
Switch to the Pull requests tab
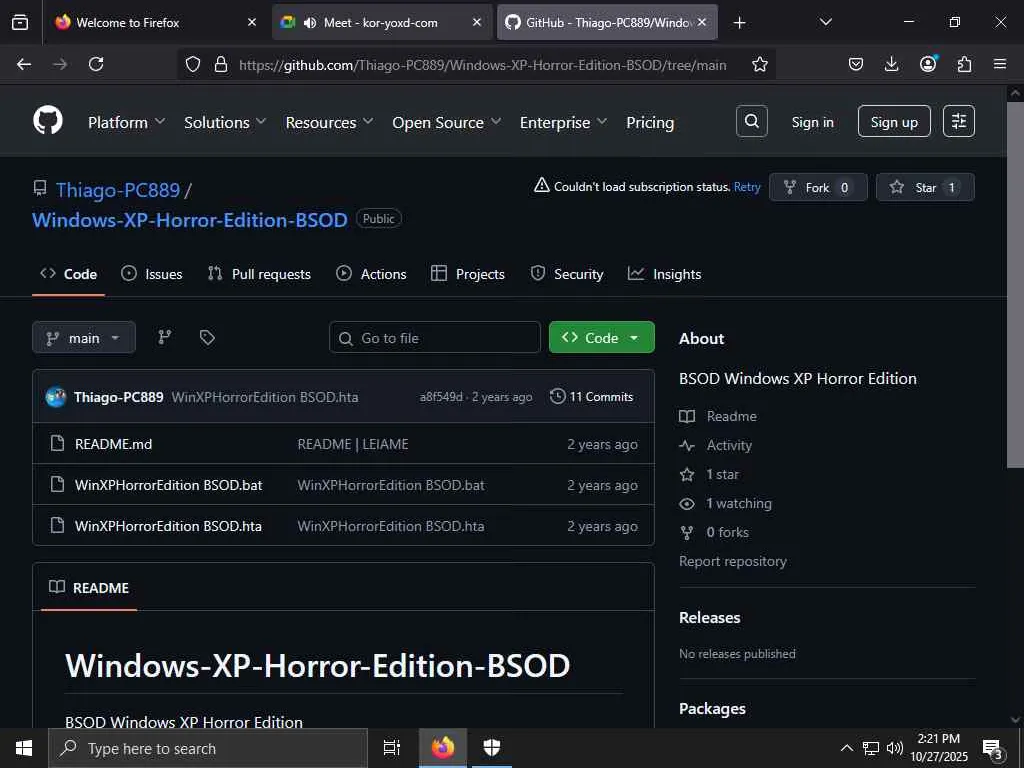tap(259, 274)
